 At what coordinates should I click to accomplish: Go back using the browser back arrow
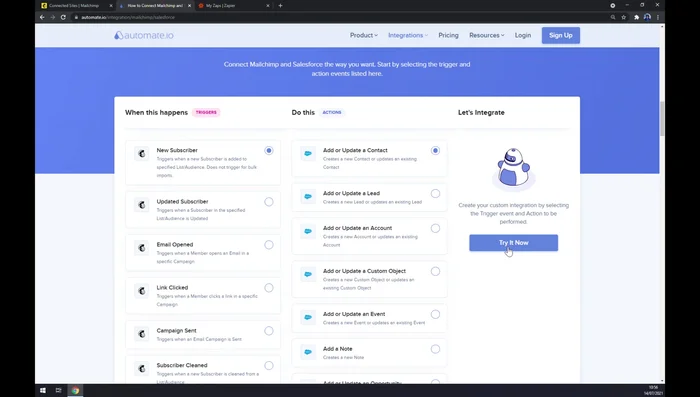[42, 17]
